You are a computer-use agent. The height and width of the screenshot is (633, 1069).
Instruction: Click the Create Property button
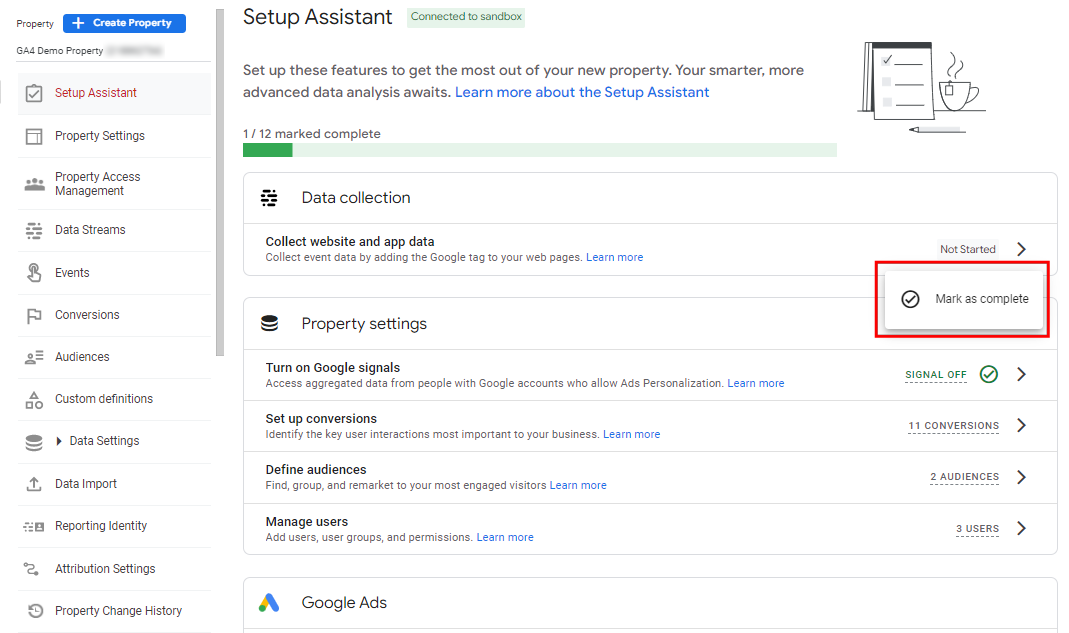124,23
